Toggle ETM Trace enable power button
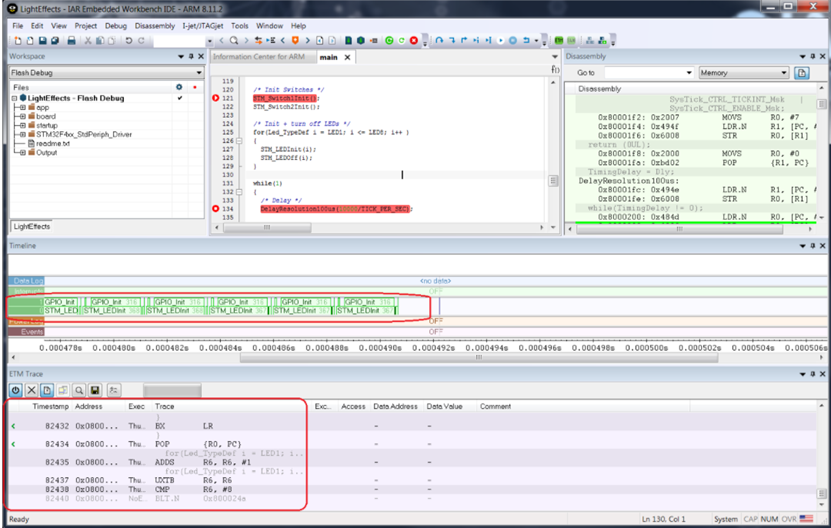This screenshot has width=831, height=528. coord(15,391)
